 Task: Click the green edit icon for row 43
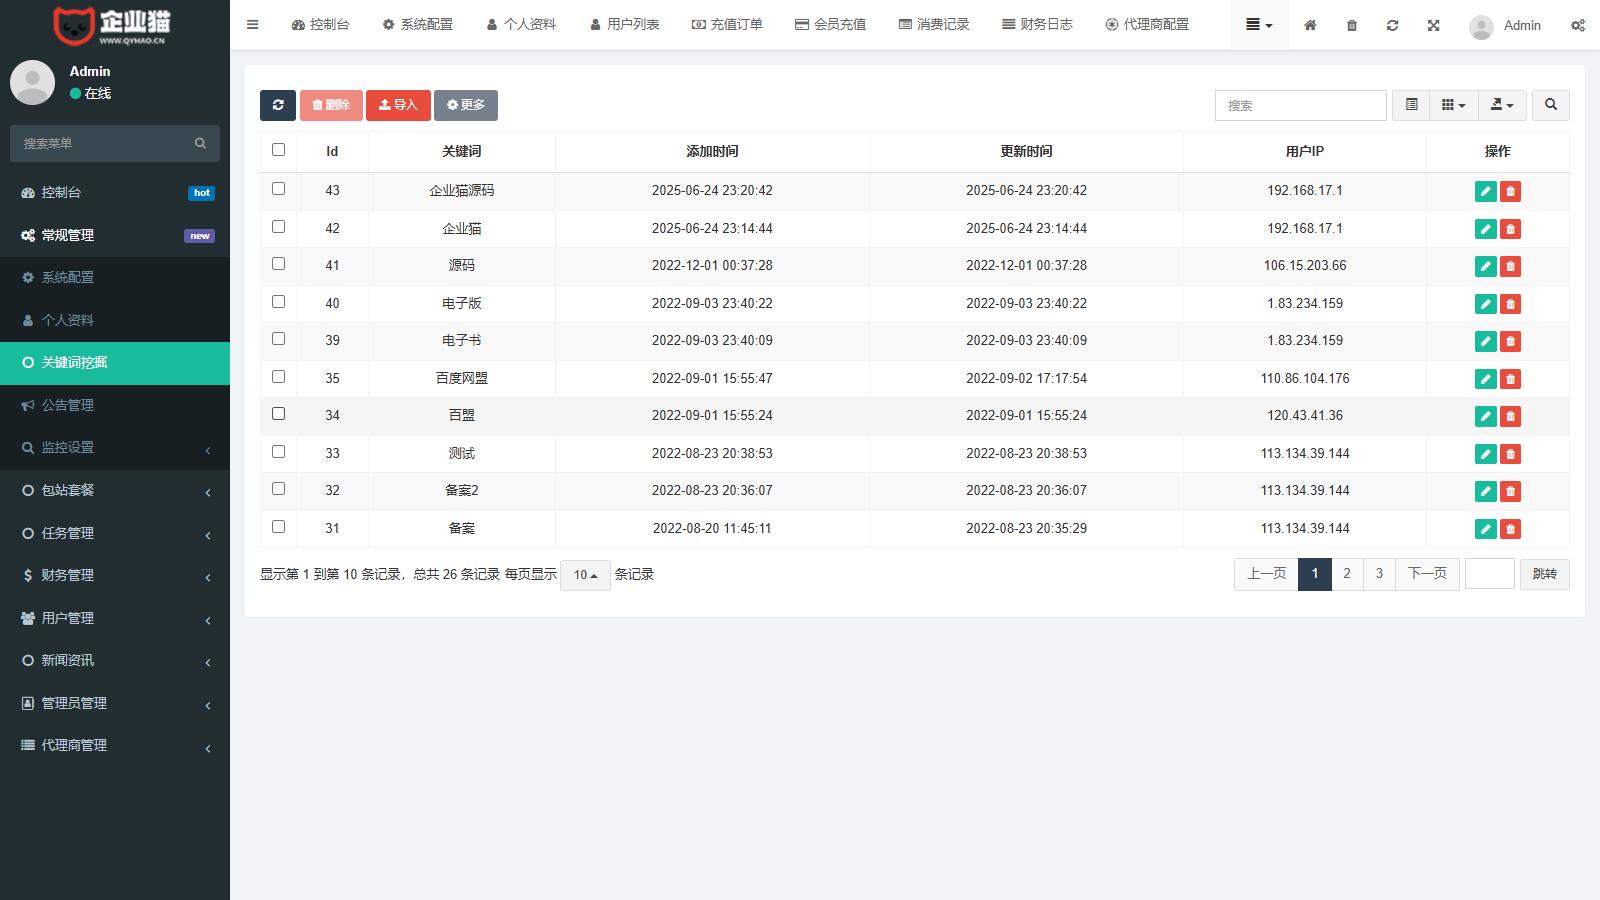coord(1485,191)
